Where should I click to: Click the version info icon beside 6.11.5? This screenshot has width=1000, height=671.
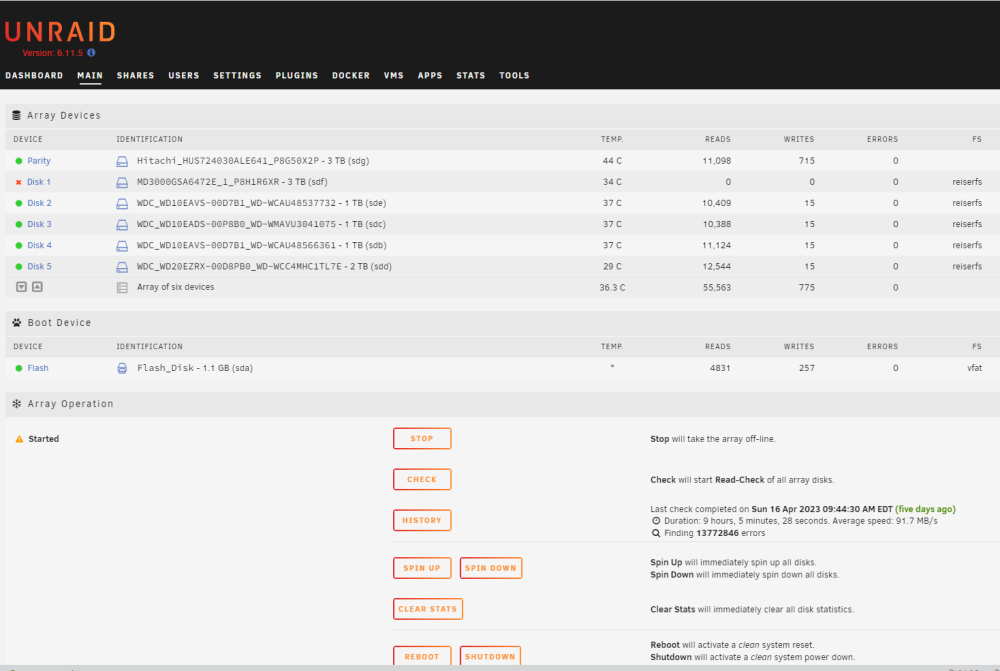(91, 53)
